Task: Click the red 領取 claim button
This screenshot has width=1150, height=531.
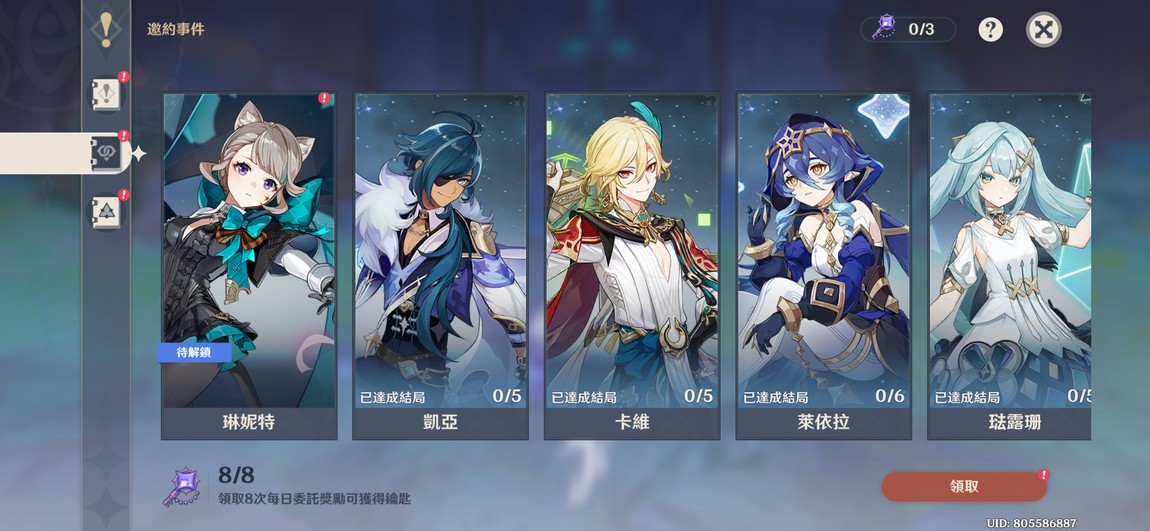Action: 964,486
